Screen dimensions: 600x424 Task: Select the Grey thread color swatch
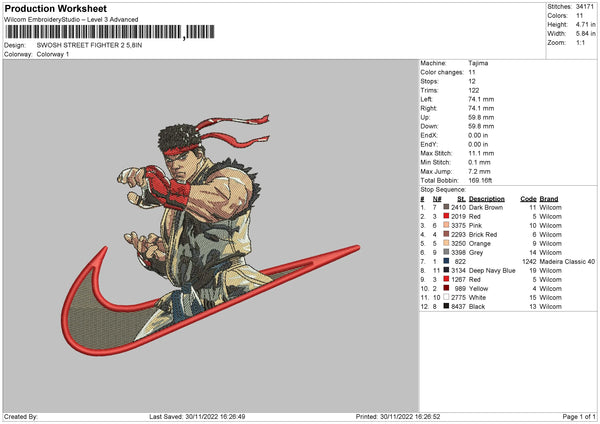click(x=446, y=252)
